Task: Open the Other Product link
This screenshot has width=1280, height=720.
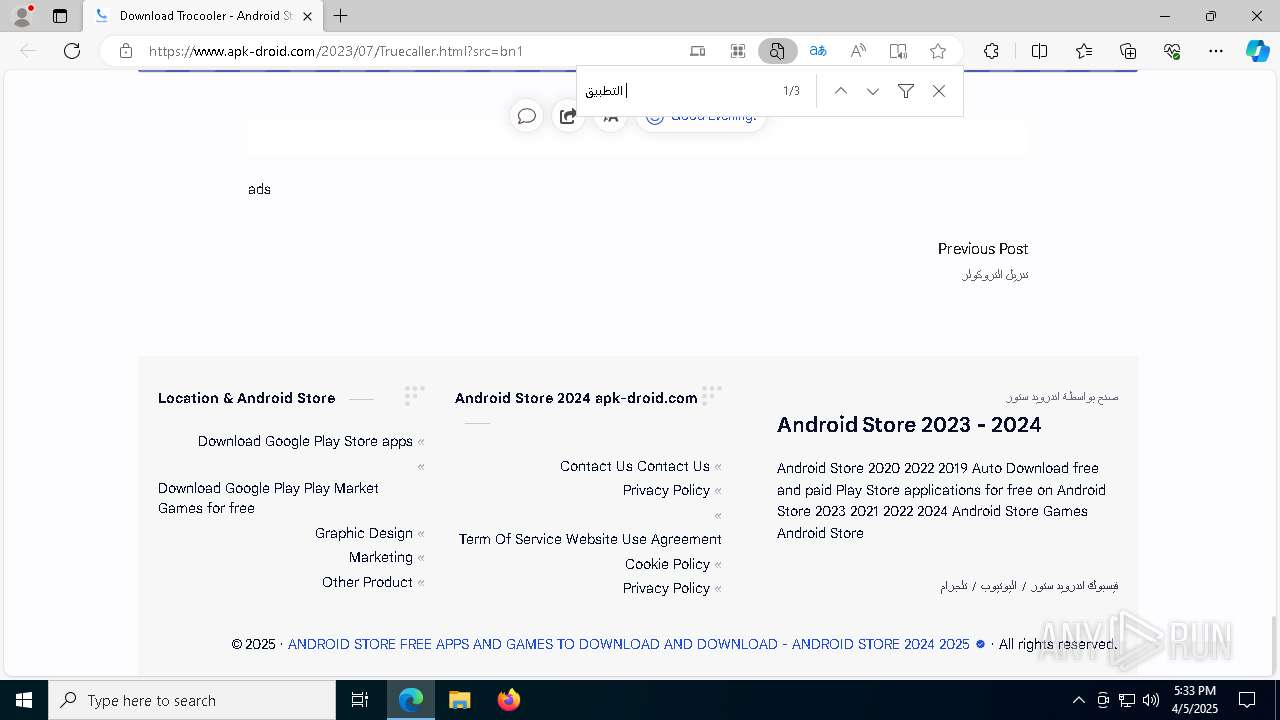Action: tap(367, 582)
